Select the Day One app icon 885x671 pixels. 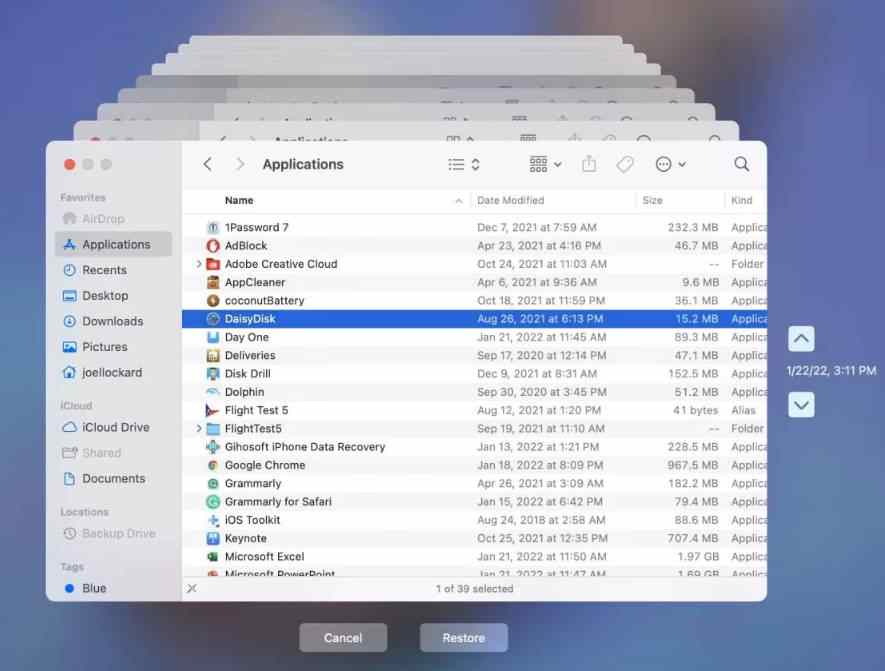pos(213,337)
